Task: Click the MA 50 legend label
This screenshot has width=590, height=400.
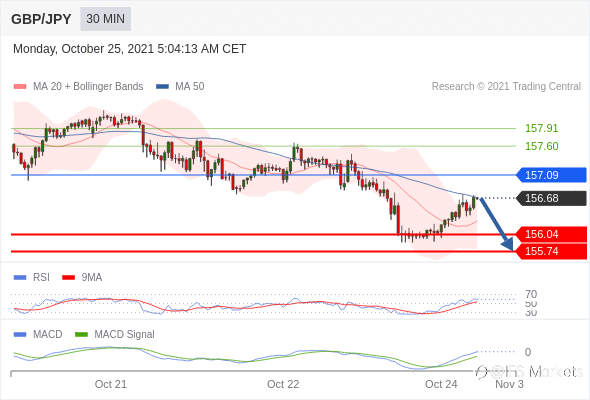Action: click(x=190, y=87)
